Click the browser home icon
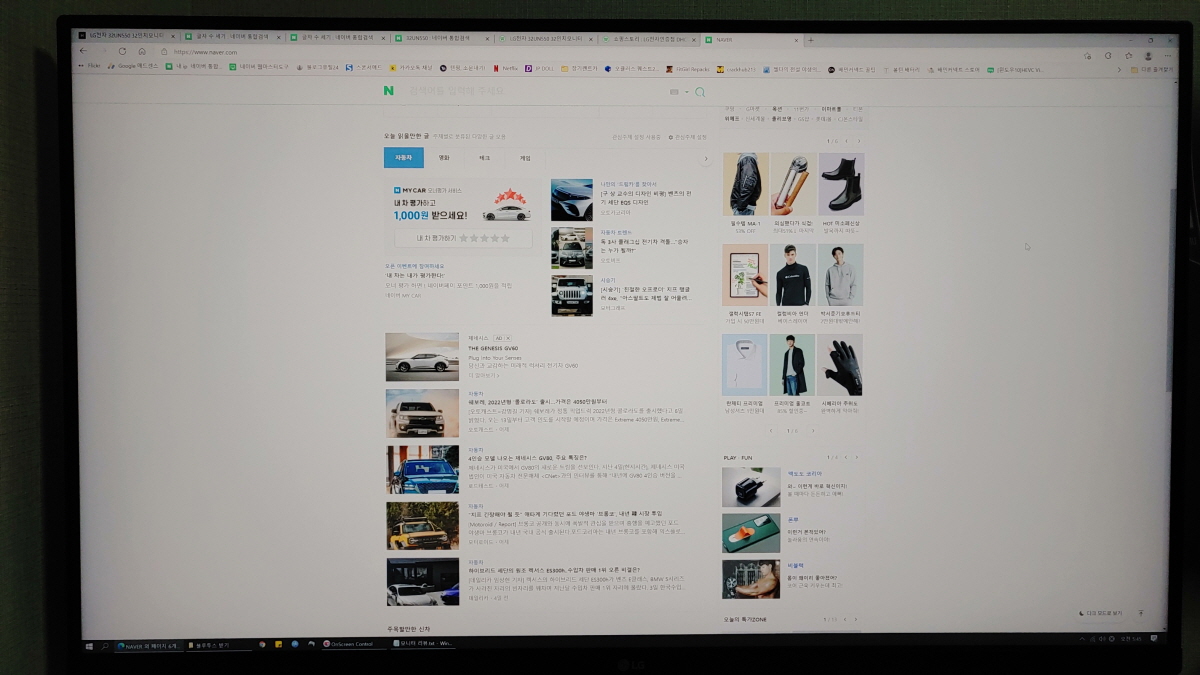Image resolution: width=1200 pixels, height=675 pixels. tap(142, 51)
